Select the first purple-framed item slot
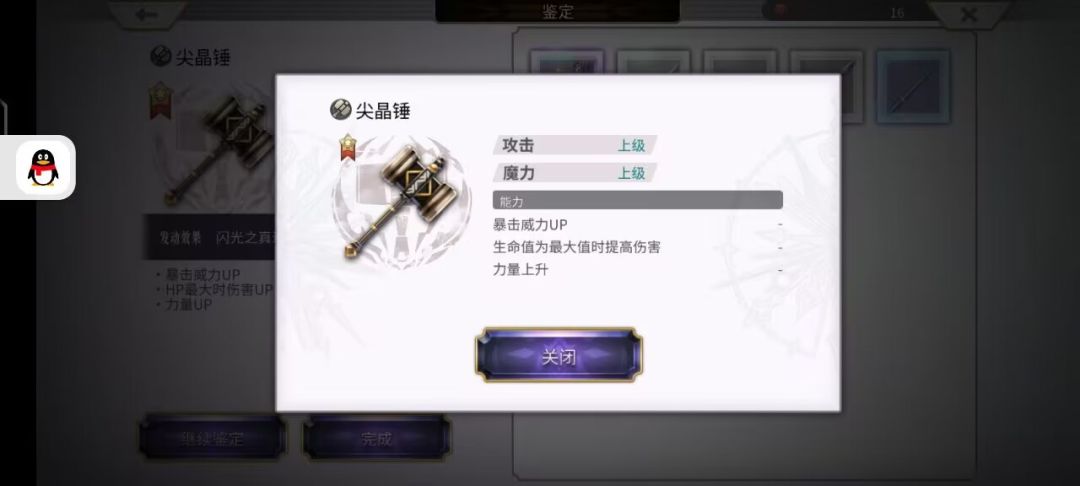 tap(567, 62)
